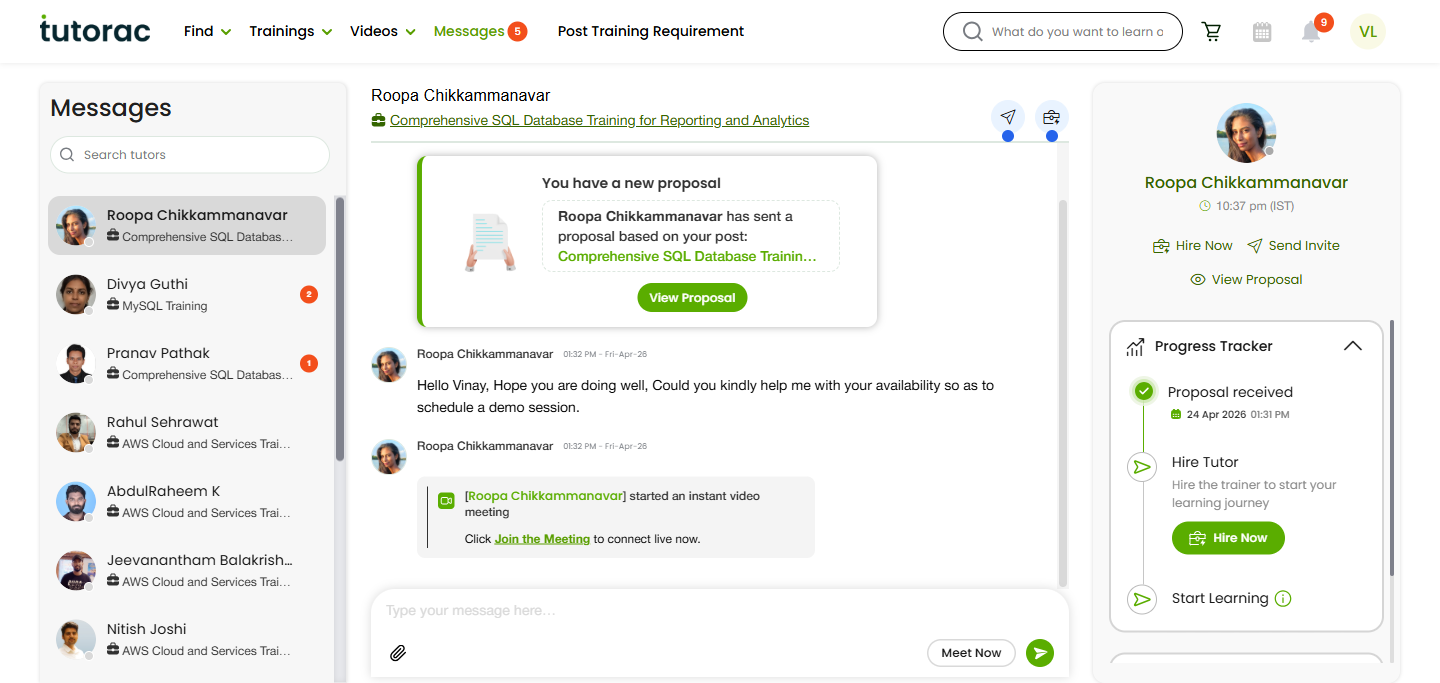Click the Progress Tracker panel scrollbar

(1392, 447)
